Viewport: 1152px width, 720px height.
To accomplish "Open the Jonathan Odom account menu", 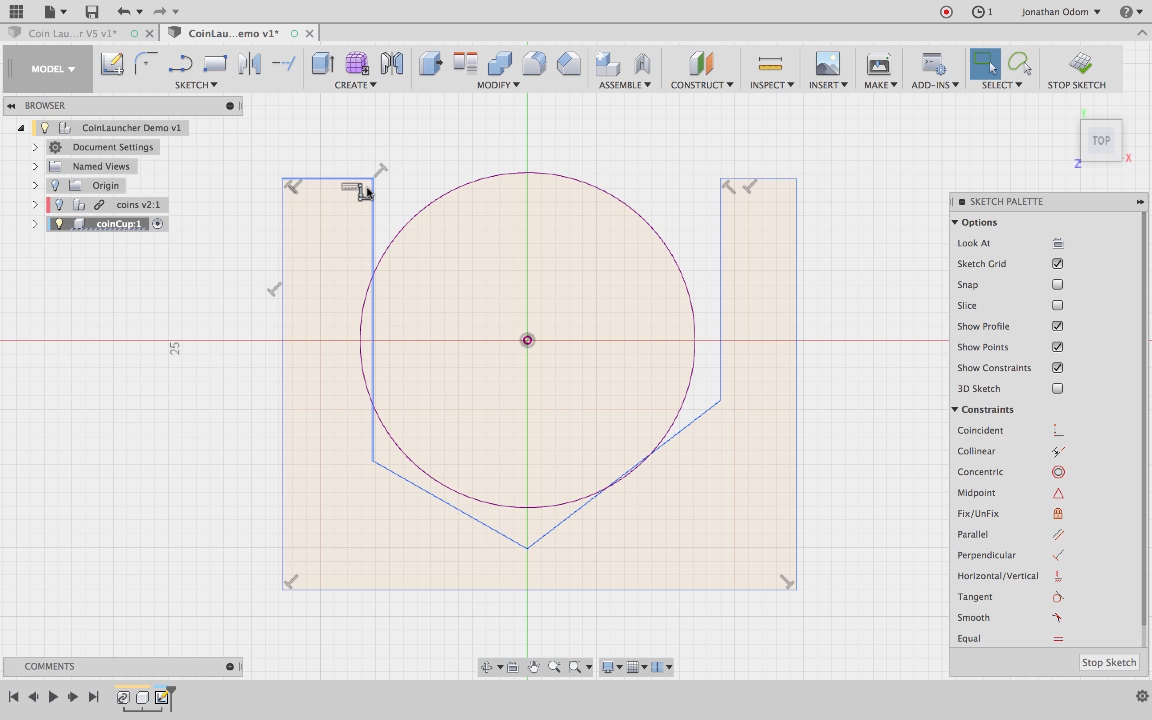I will [1060, 12].
